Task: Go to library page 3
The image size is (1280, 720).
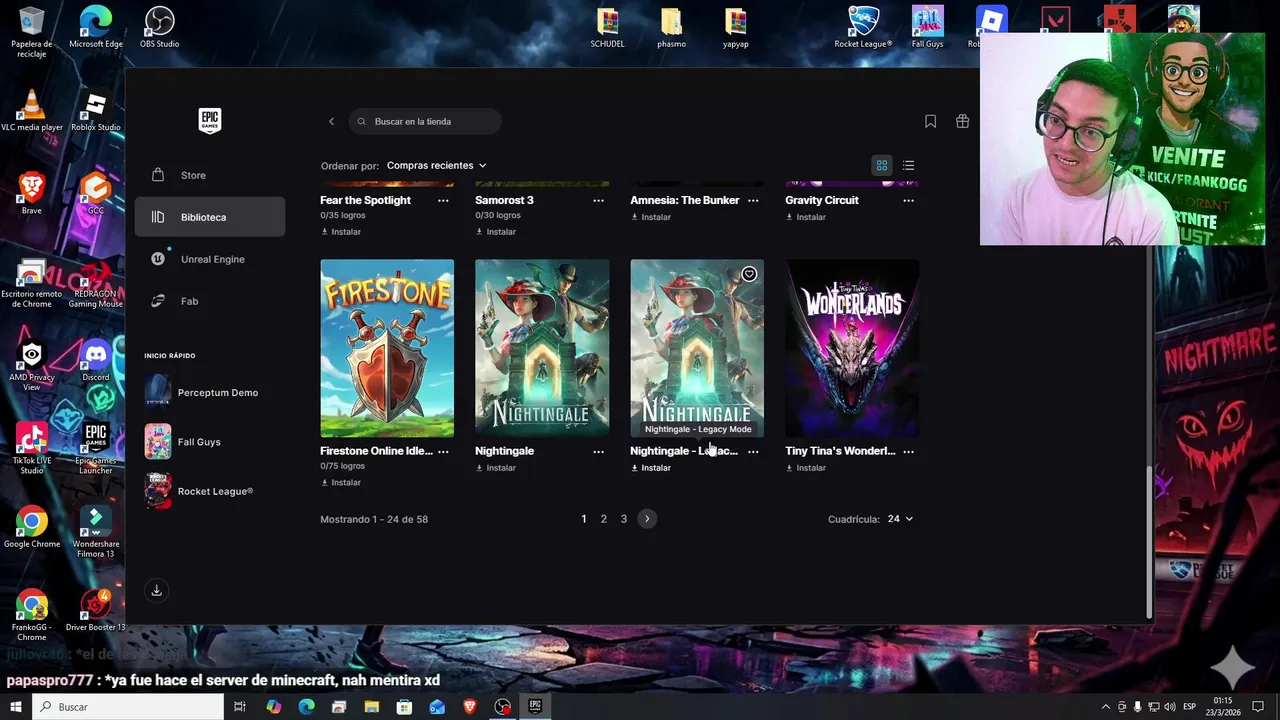Action: pos(624,519)
